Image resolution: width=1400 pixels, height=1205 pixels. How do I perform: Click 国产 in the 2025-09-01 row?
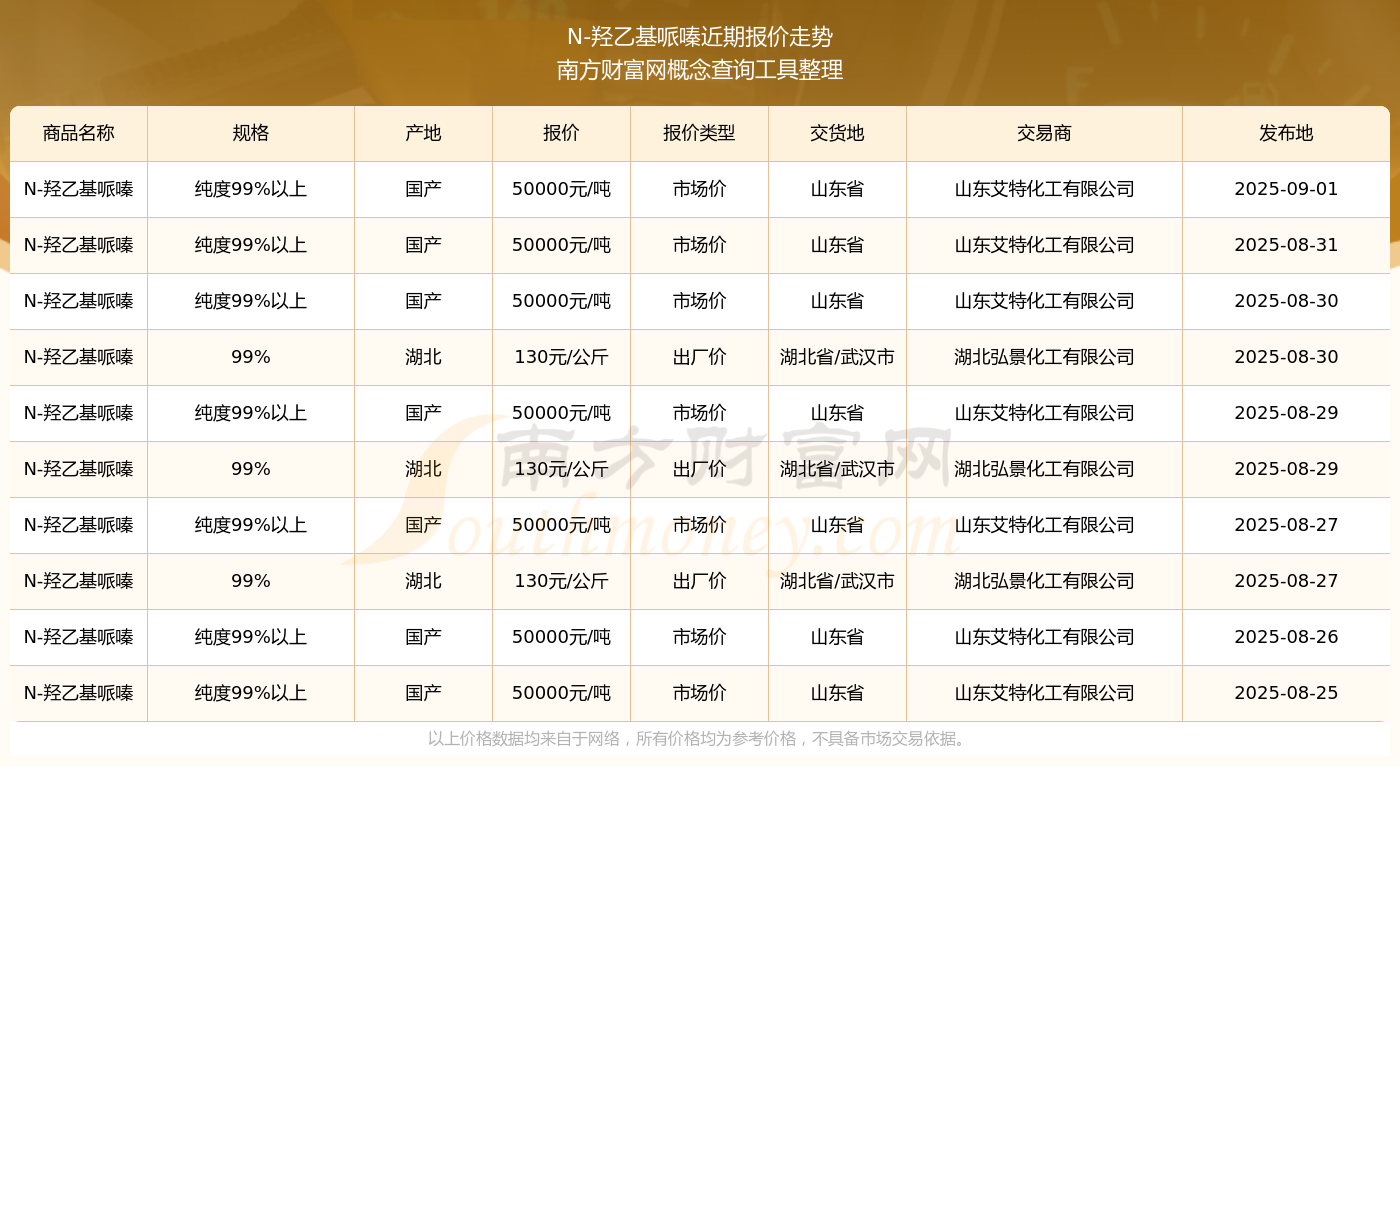point(424,189)
